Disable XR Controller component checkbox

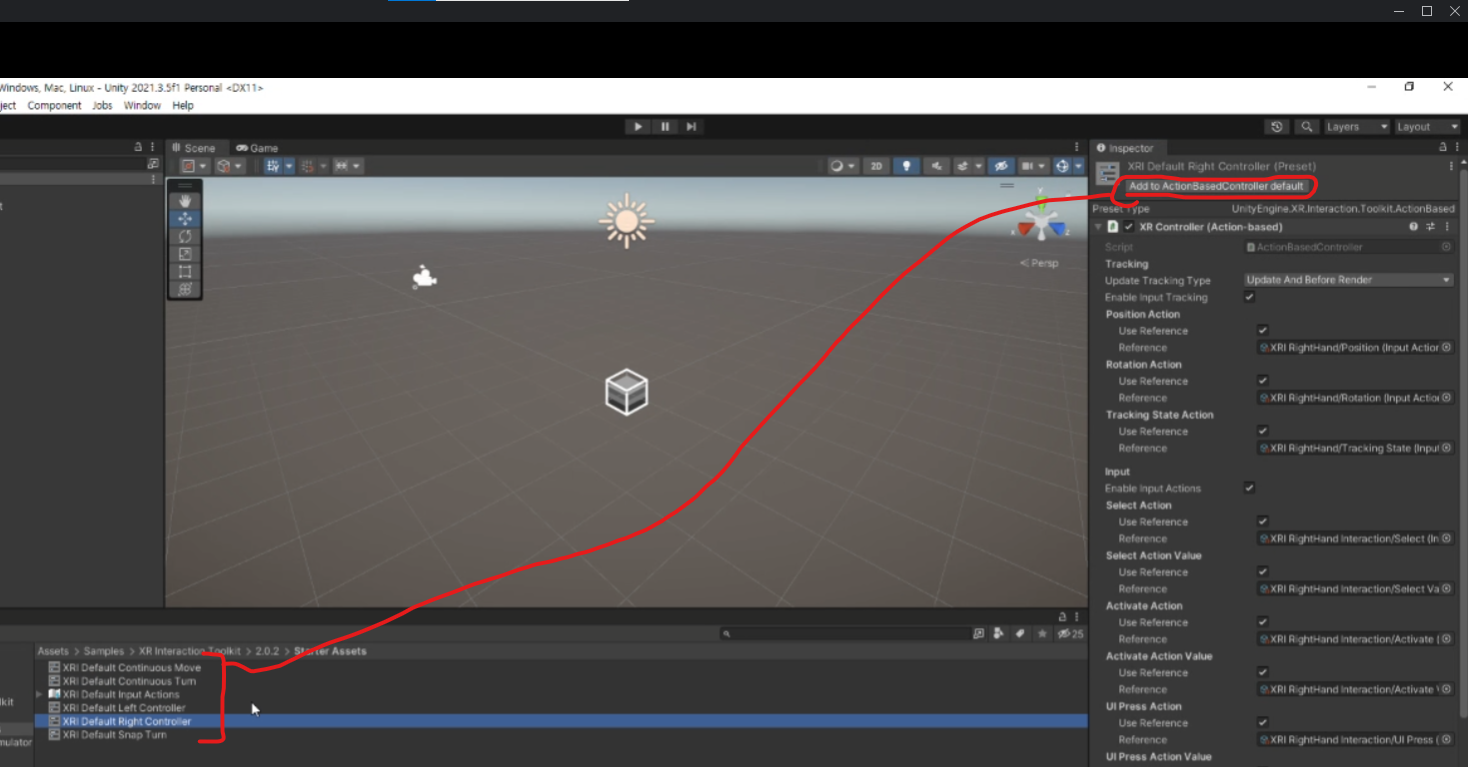pyautogui.click(x=1129, y=227)
